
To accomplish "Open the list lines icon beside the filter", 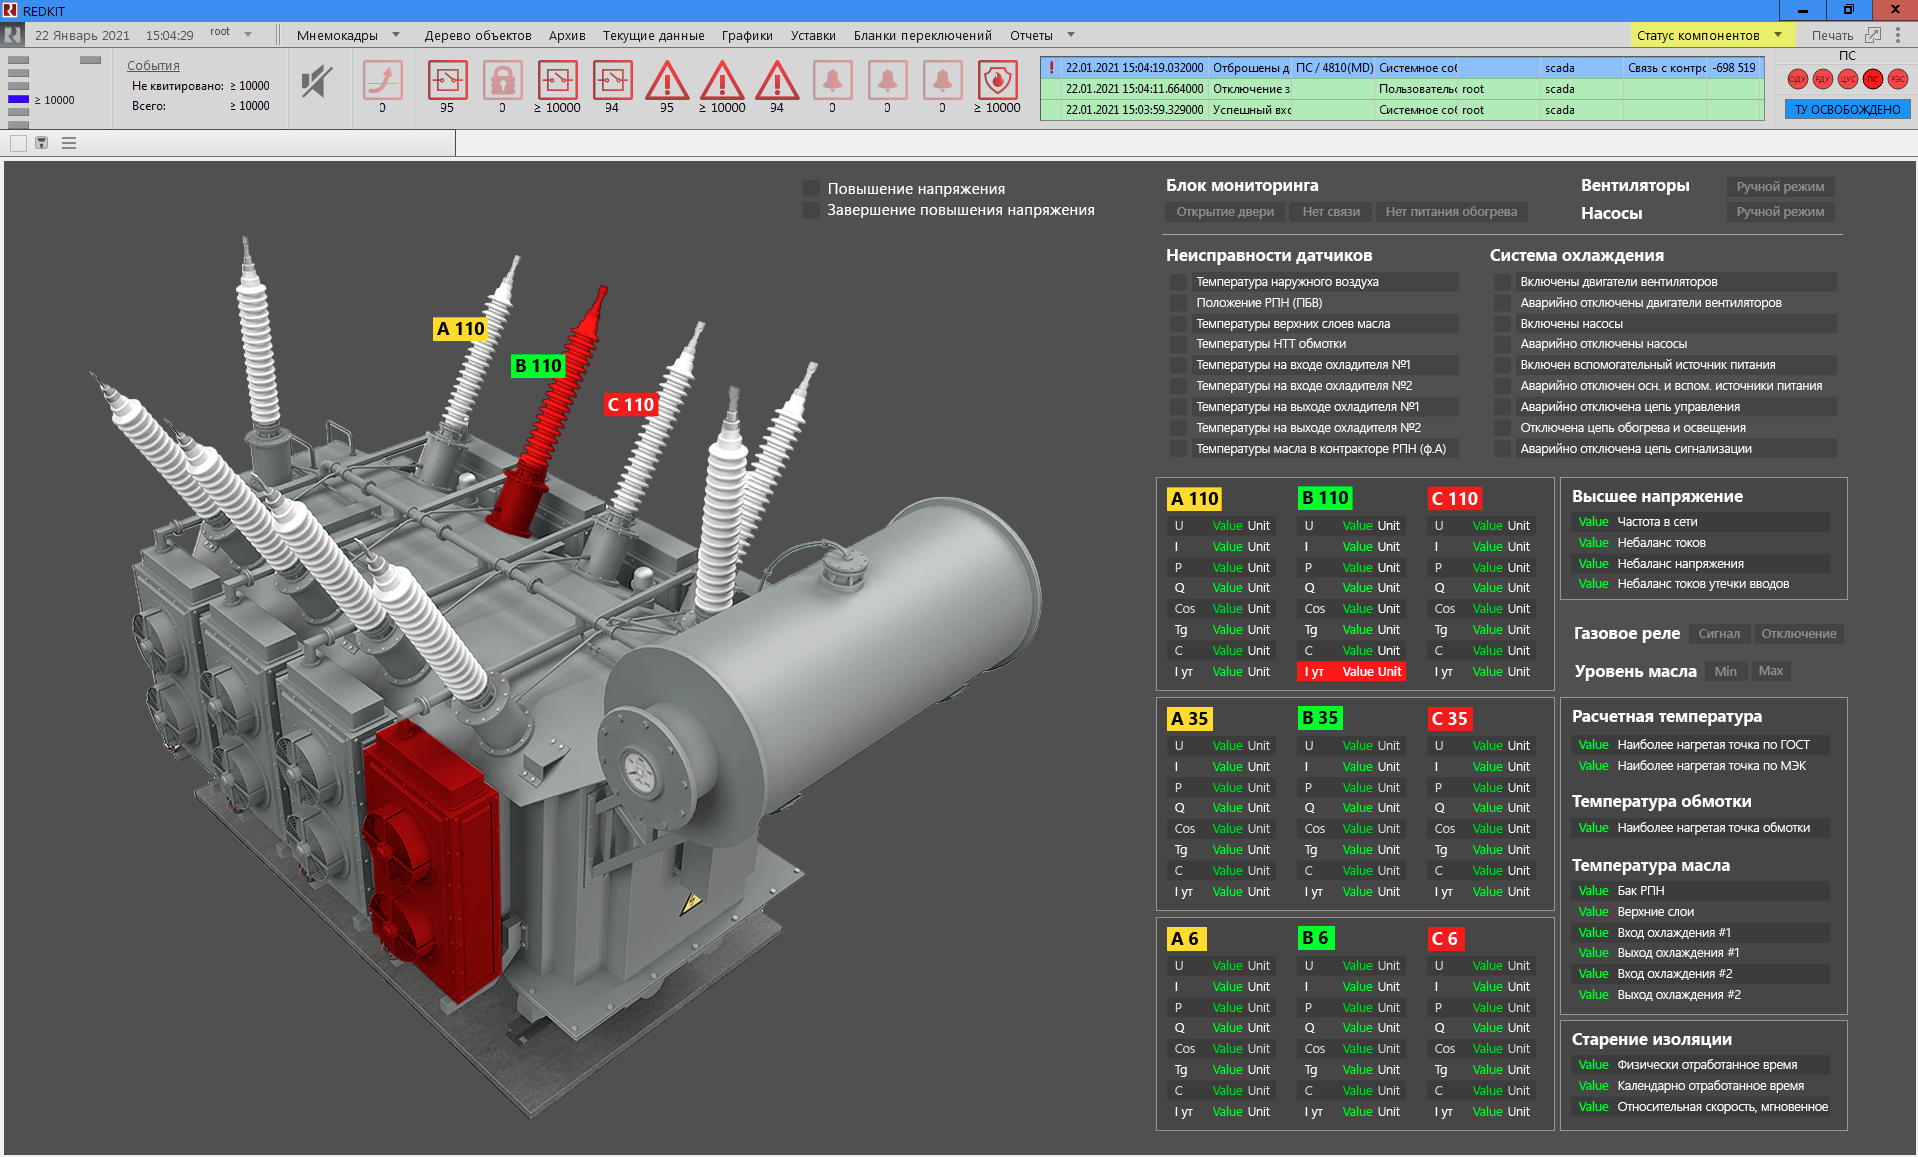I will tap(69, 143).
